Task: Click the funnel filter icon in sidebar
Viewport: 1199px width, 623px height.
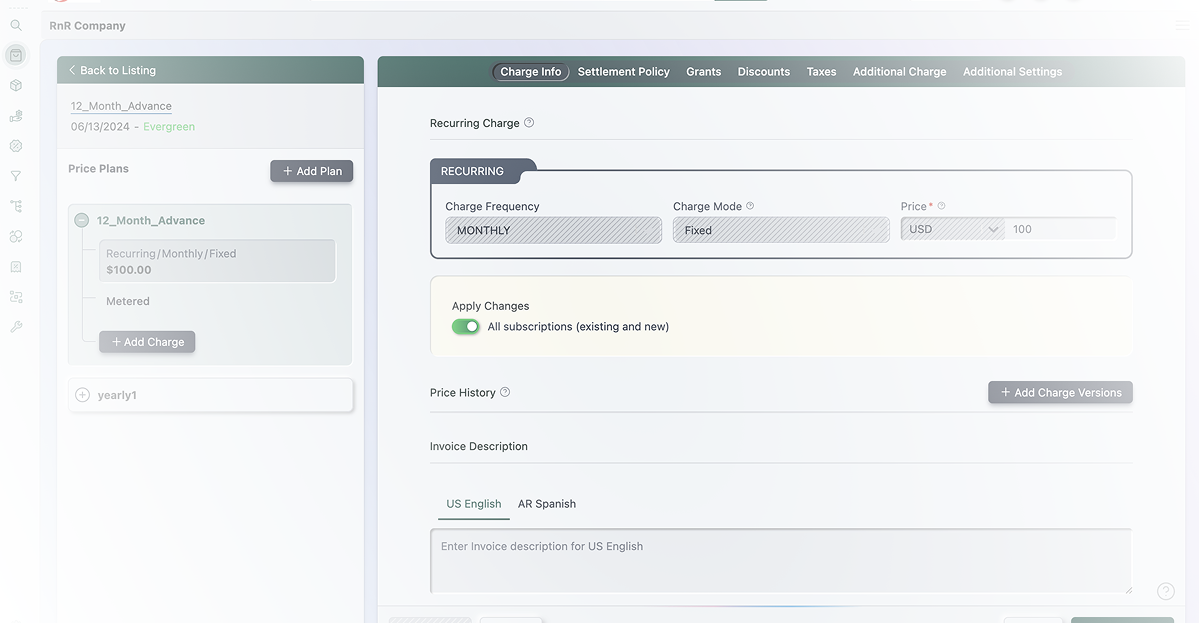Action: click(x=16, y=176)
